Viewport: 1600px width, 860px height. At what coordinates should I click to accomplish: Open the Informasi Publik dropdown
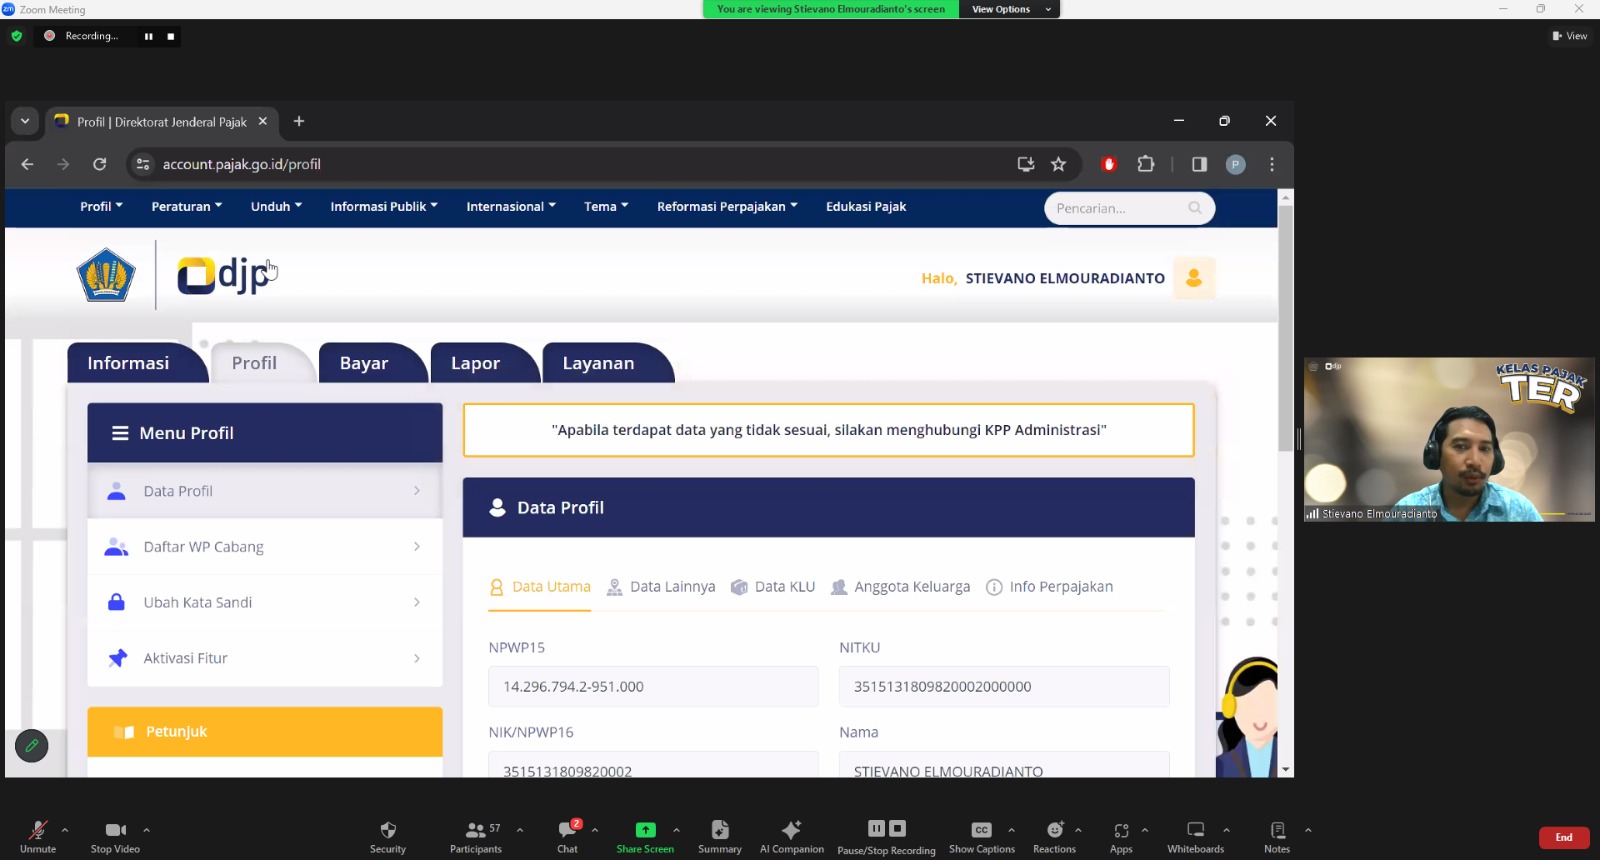pyautogui.click(x=383, y=207)
